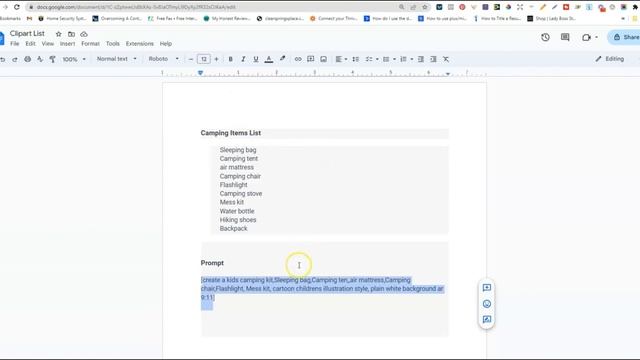Viewport: 640px width, 360px height.
Task: Click the Camping Items List heading
Action: [231, 133]
